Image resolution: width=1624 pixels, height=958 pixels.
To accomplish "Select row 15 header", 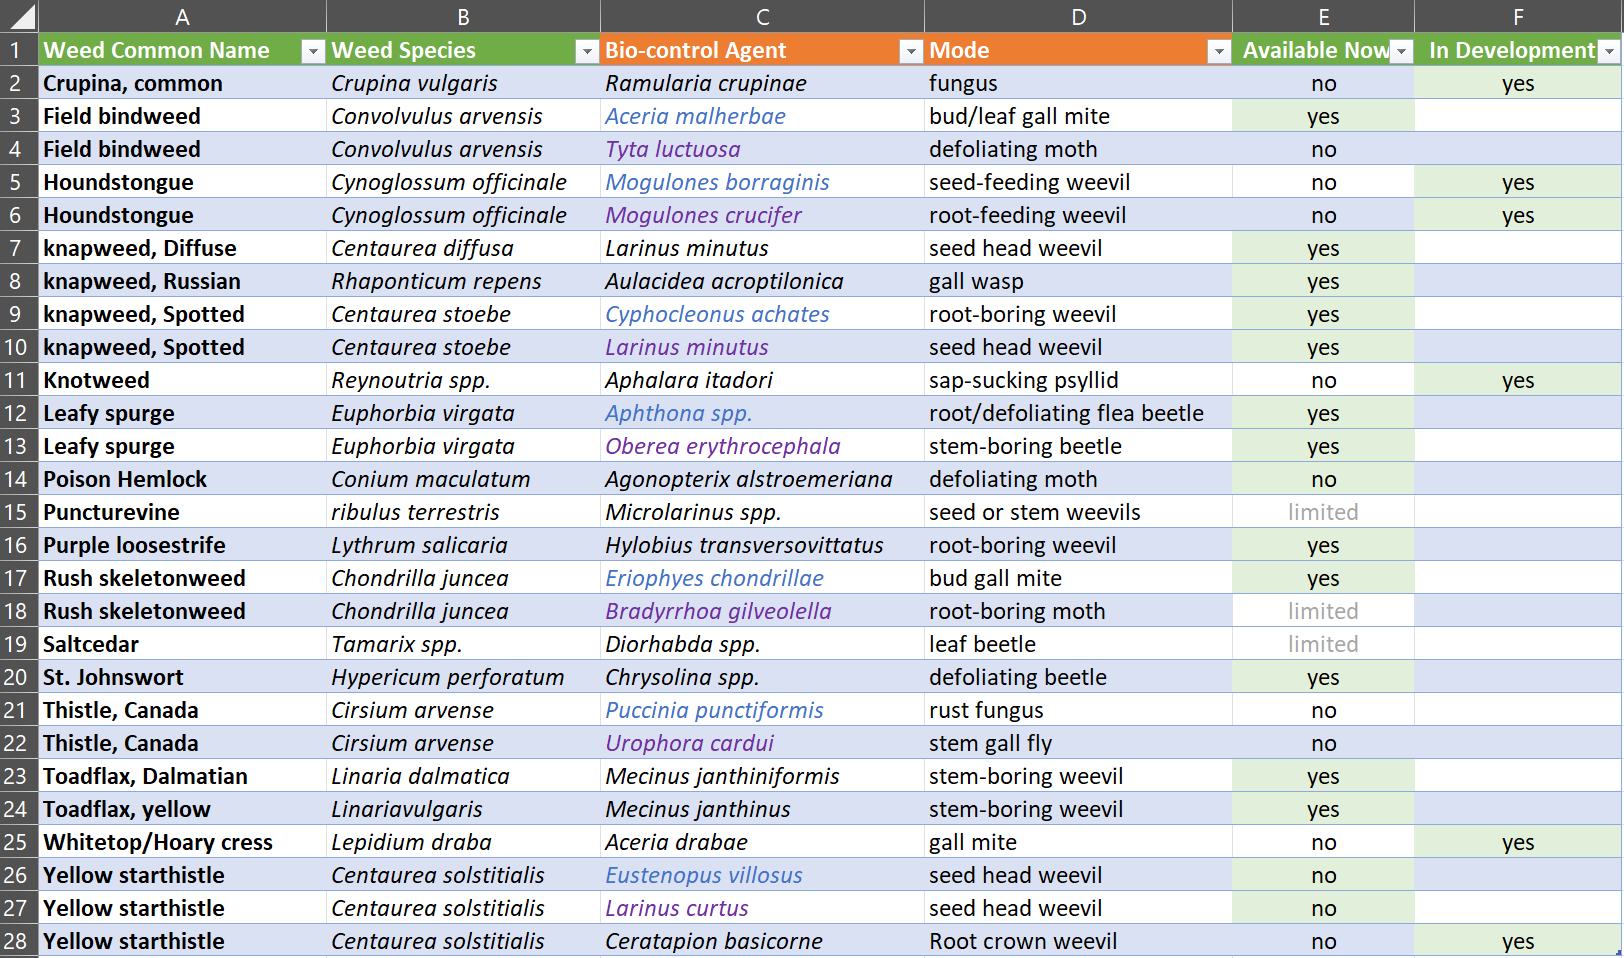I will pos(17,512).
